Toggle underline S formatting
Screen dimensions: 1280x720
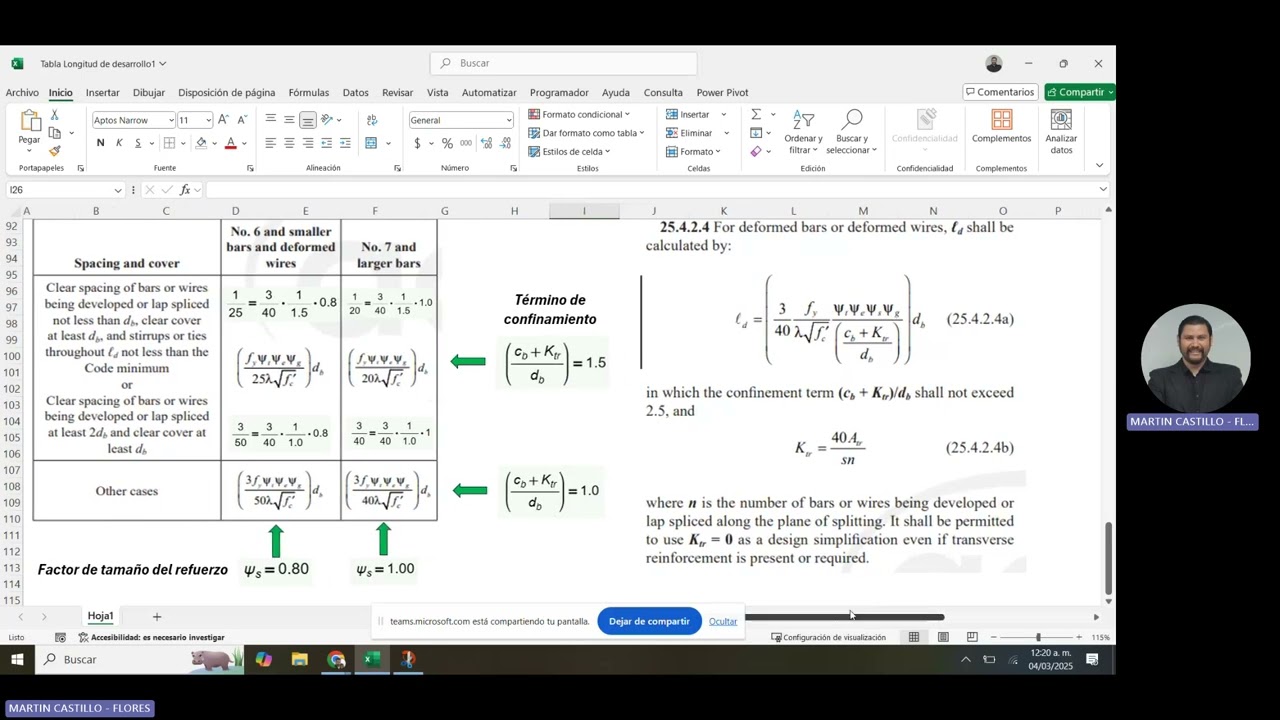(x=138, y=143)
